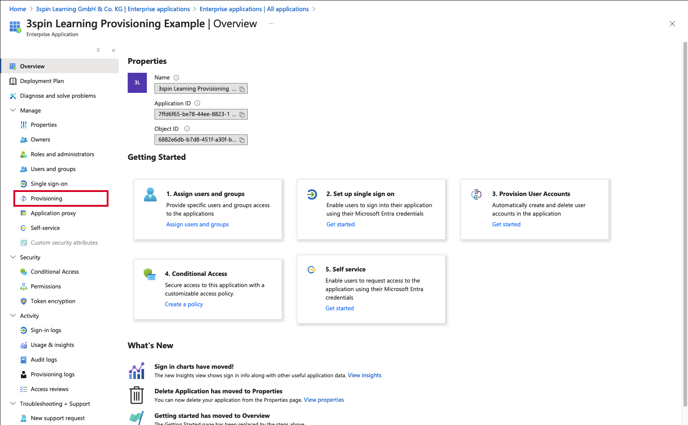Click the copy icon beside Name field
This screenshot has height=425, width=688.
pyautogui.click(x=242, y=89)
